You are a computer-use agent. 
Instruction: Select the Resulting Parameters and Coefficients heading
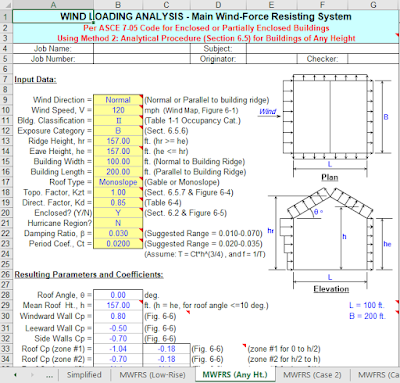89,275
